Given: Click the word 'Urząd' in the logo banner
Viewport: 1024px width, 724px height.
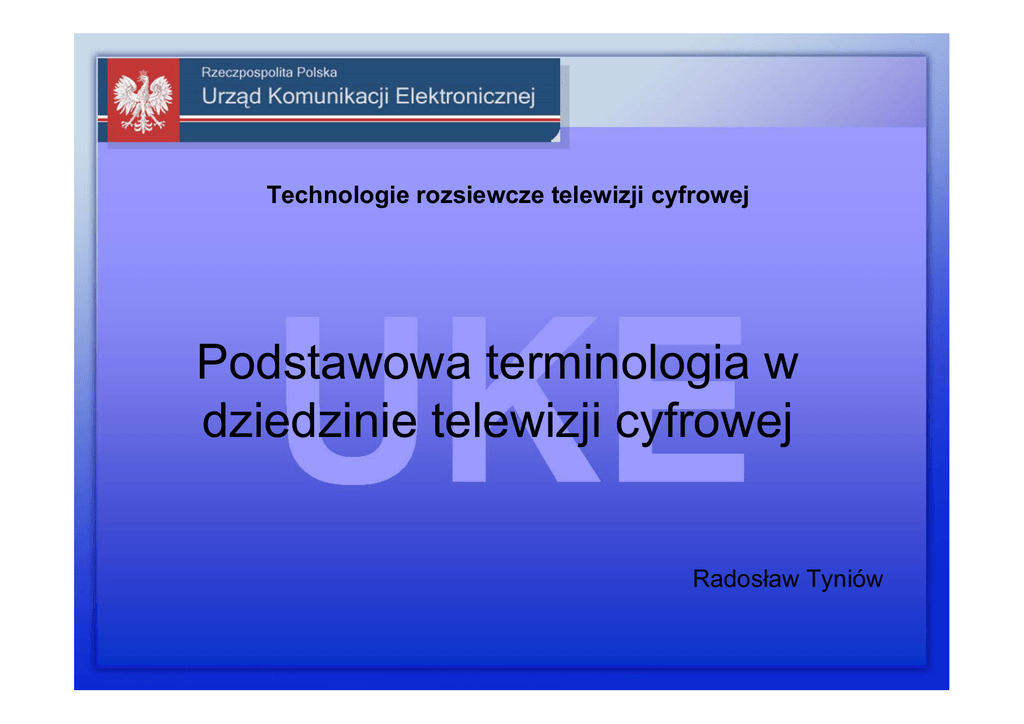Looking at the screenshot, I should 232,97.
